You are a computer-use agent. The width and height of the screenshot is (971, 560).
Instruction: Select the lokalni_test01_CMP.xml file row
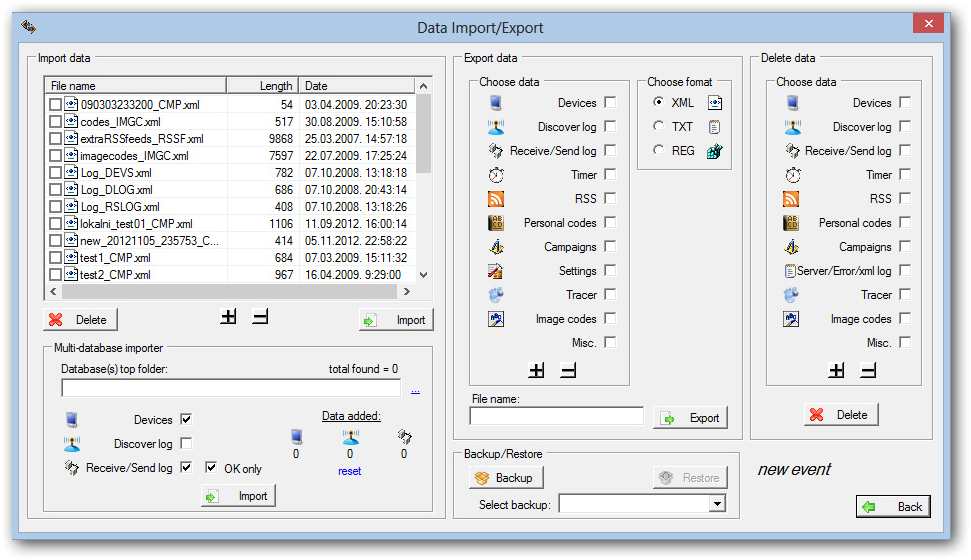coord(230,224)
